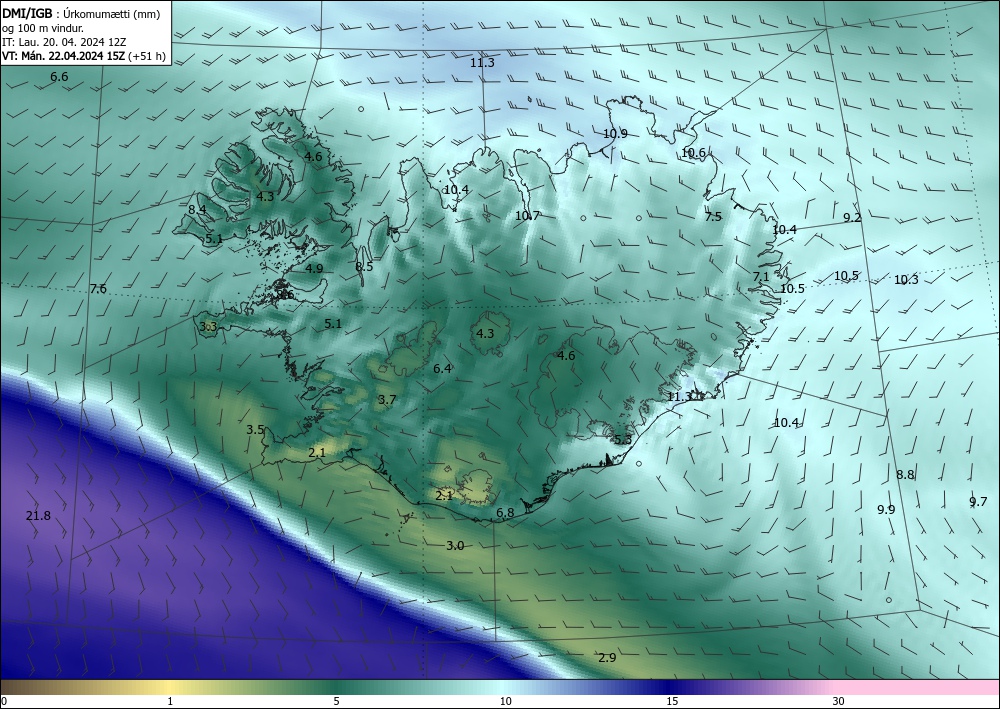This screenshot has width=1000, height=709.
Task: Click the 10 label on the color scale
Action: coord(505,701)
